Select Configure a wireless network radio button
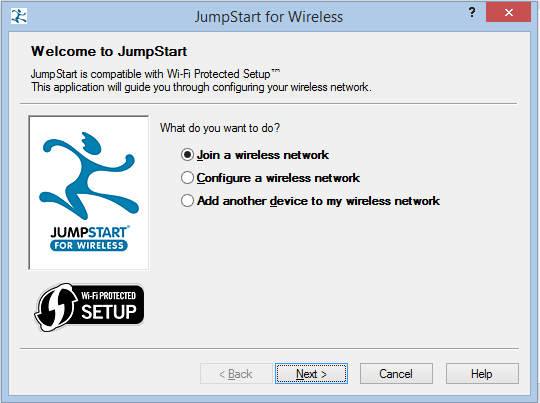540x403 pixels. (187, 178)
